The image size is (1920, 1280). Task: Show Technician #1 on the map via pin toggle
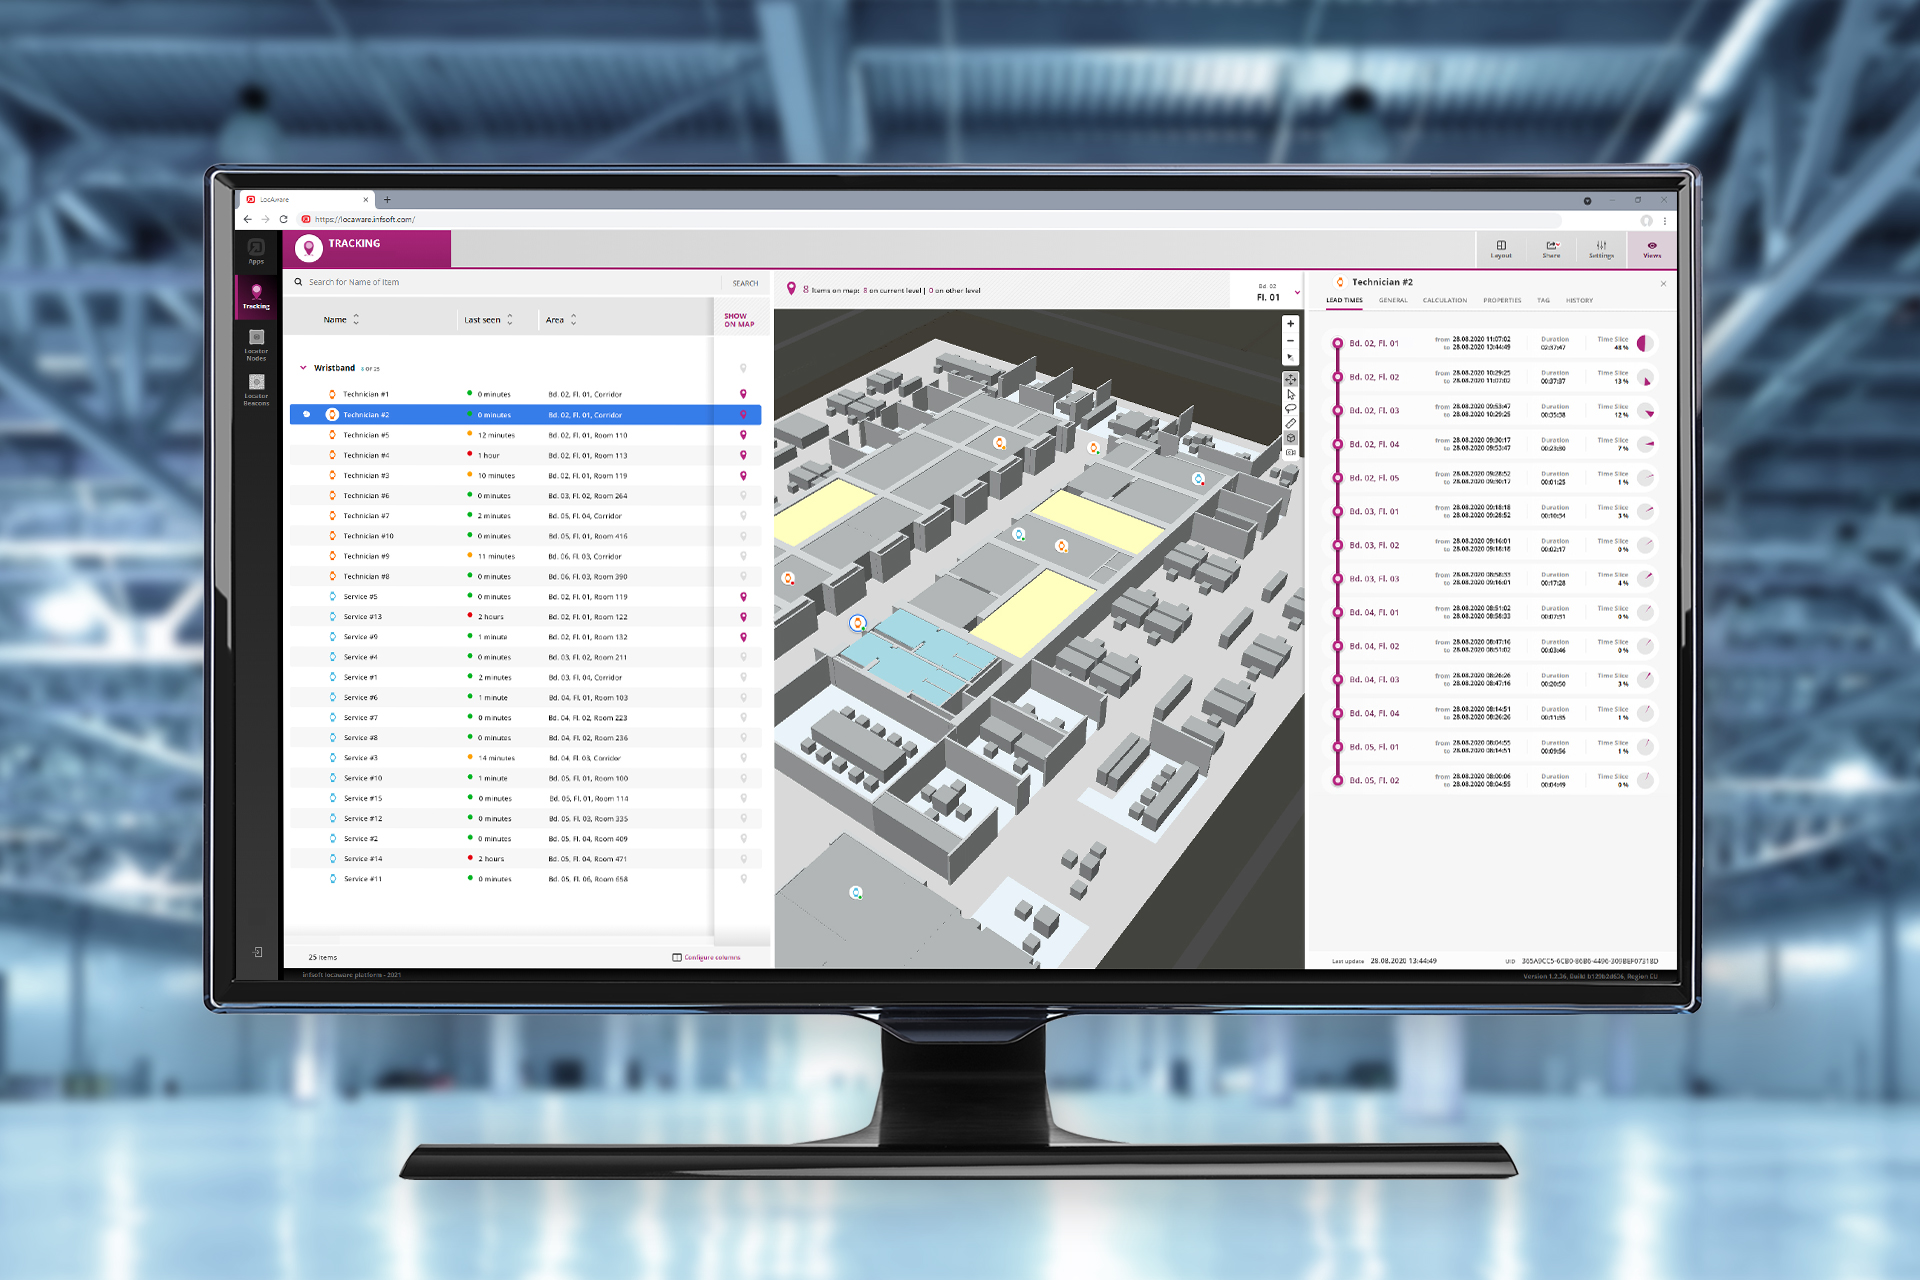click(x=742, y=394)
